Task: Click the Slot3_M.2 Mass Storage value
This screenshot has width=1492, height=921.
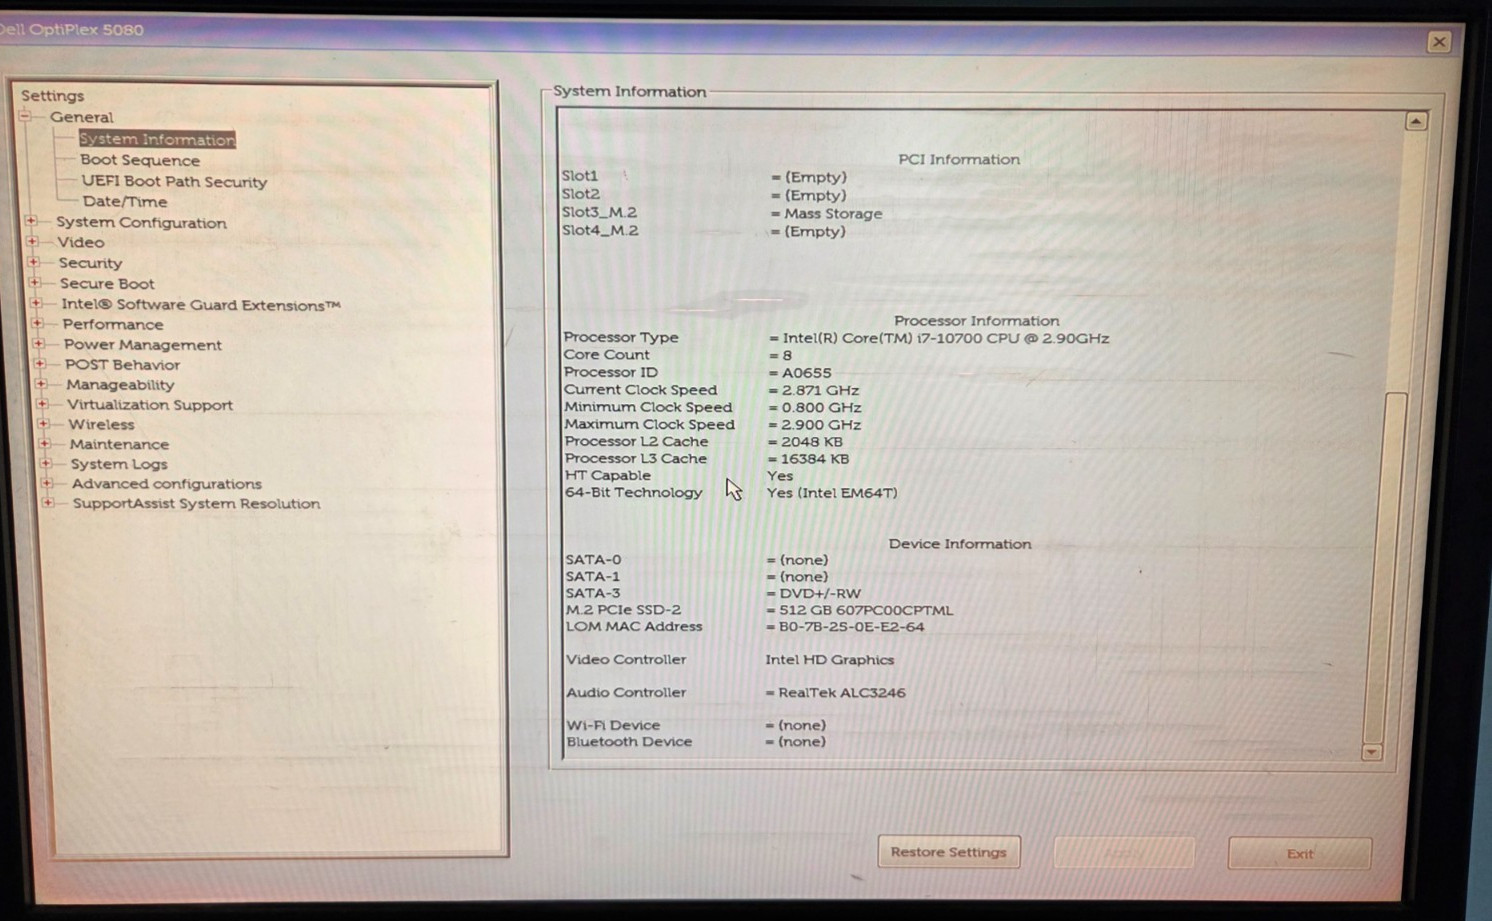Action: click(x=833, y=214)
